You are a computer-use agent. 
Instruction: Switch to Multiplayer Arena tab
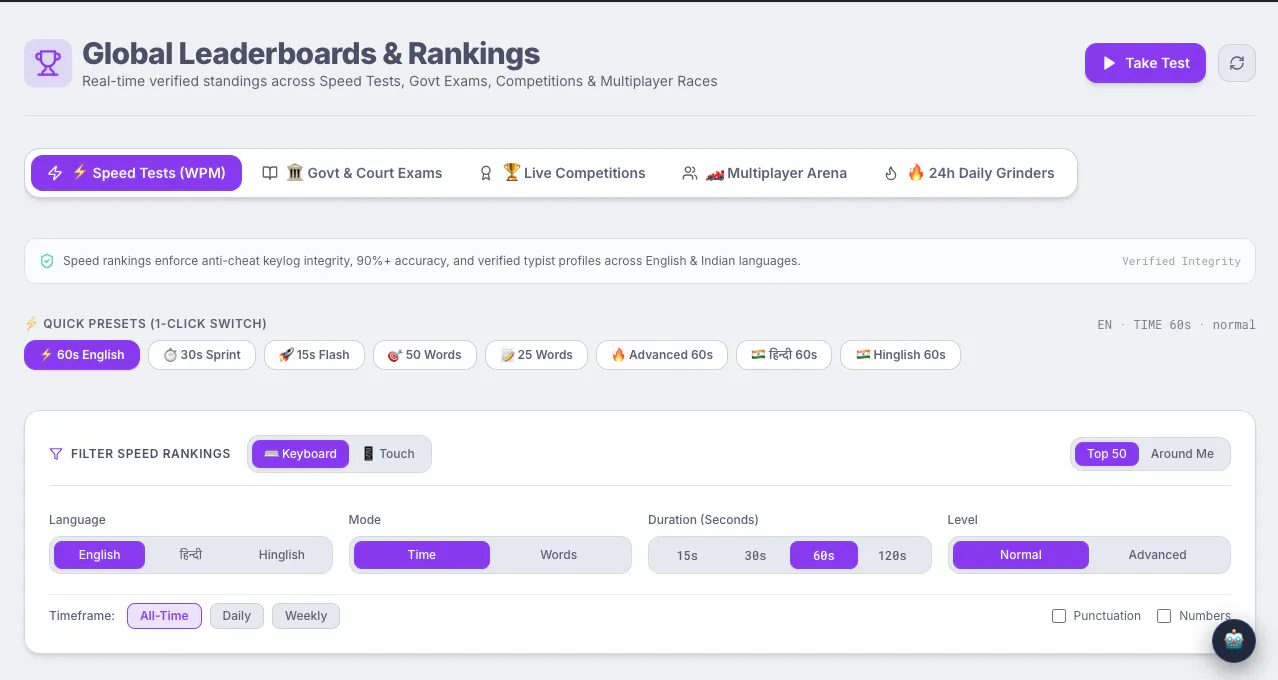click(x=765, y=173)
